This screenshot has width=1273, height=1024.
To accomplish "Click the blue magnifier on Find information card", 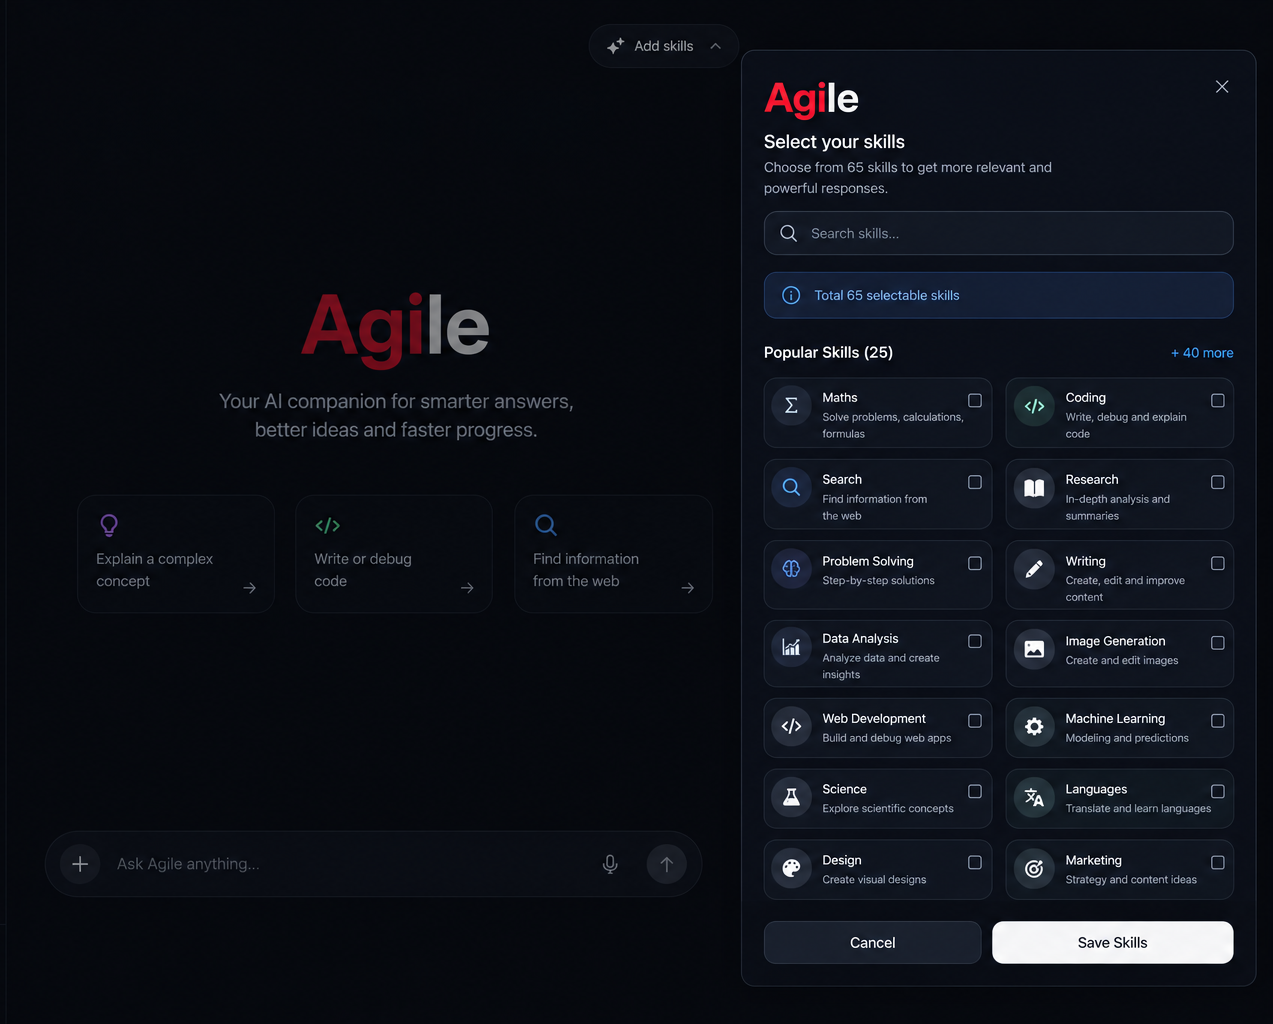I will coord(546,525).
